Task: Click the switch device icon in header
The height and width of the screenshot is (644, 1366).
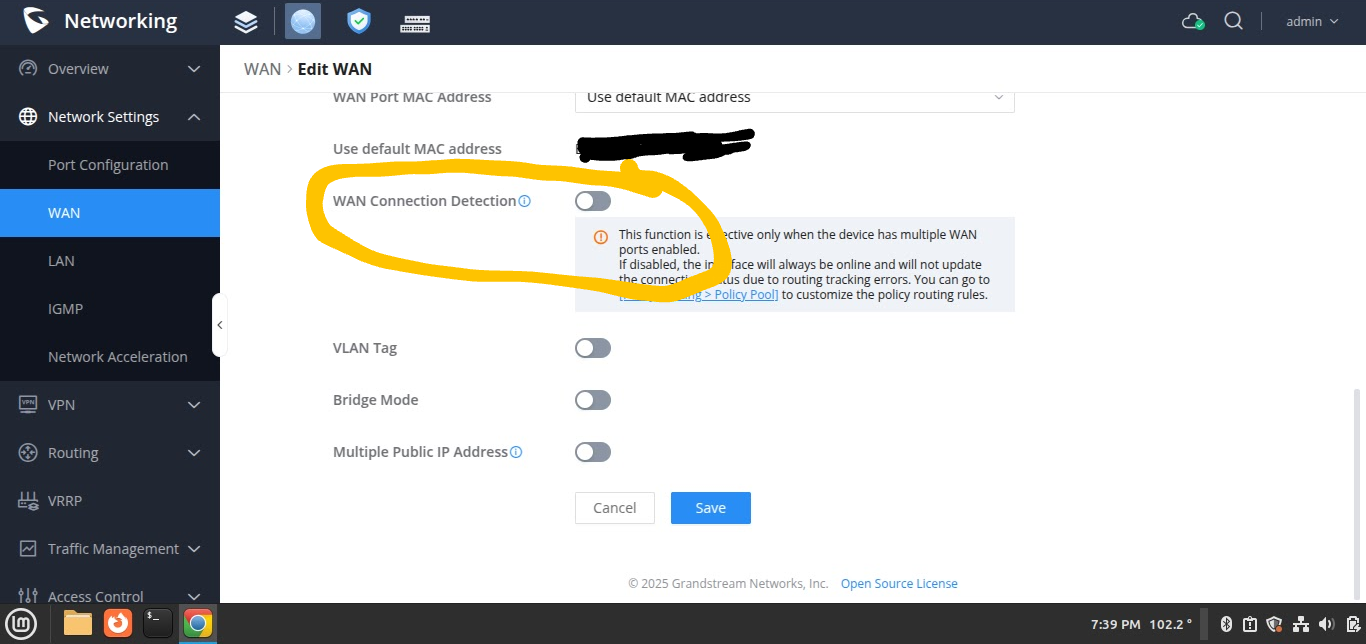Action: (x=414, y=22)
